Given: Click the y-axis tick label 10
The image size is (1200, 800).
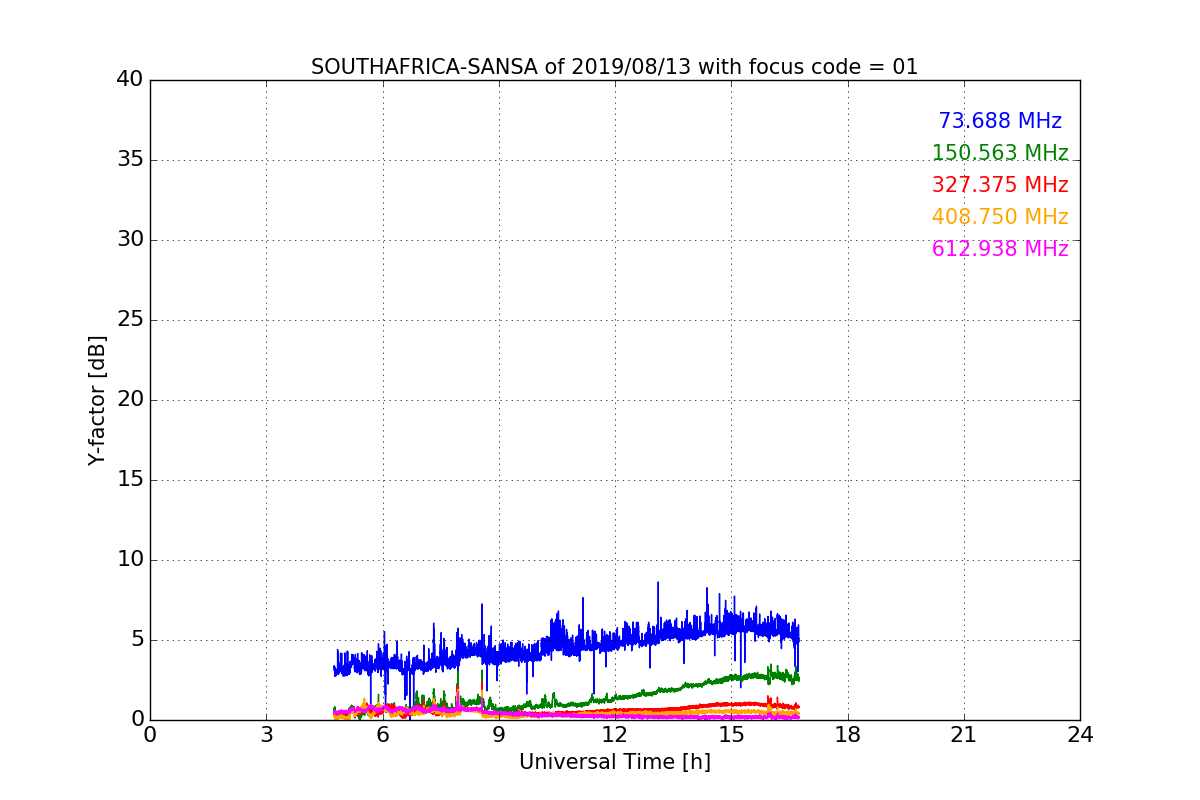Looking at the screenshot, I should tap(130, 560).
